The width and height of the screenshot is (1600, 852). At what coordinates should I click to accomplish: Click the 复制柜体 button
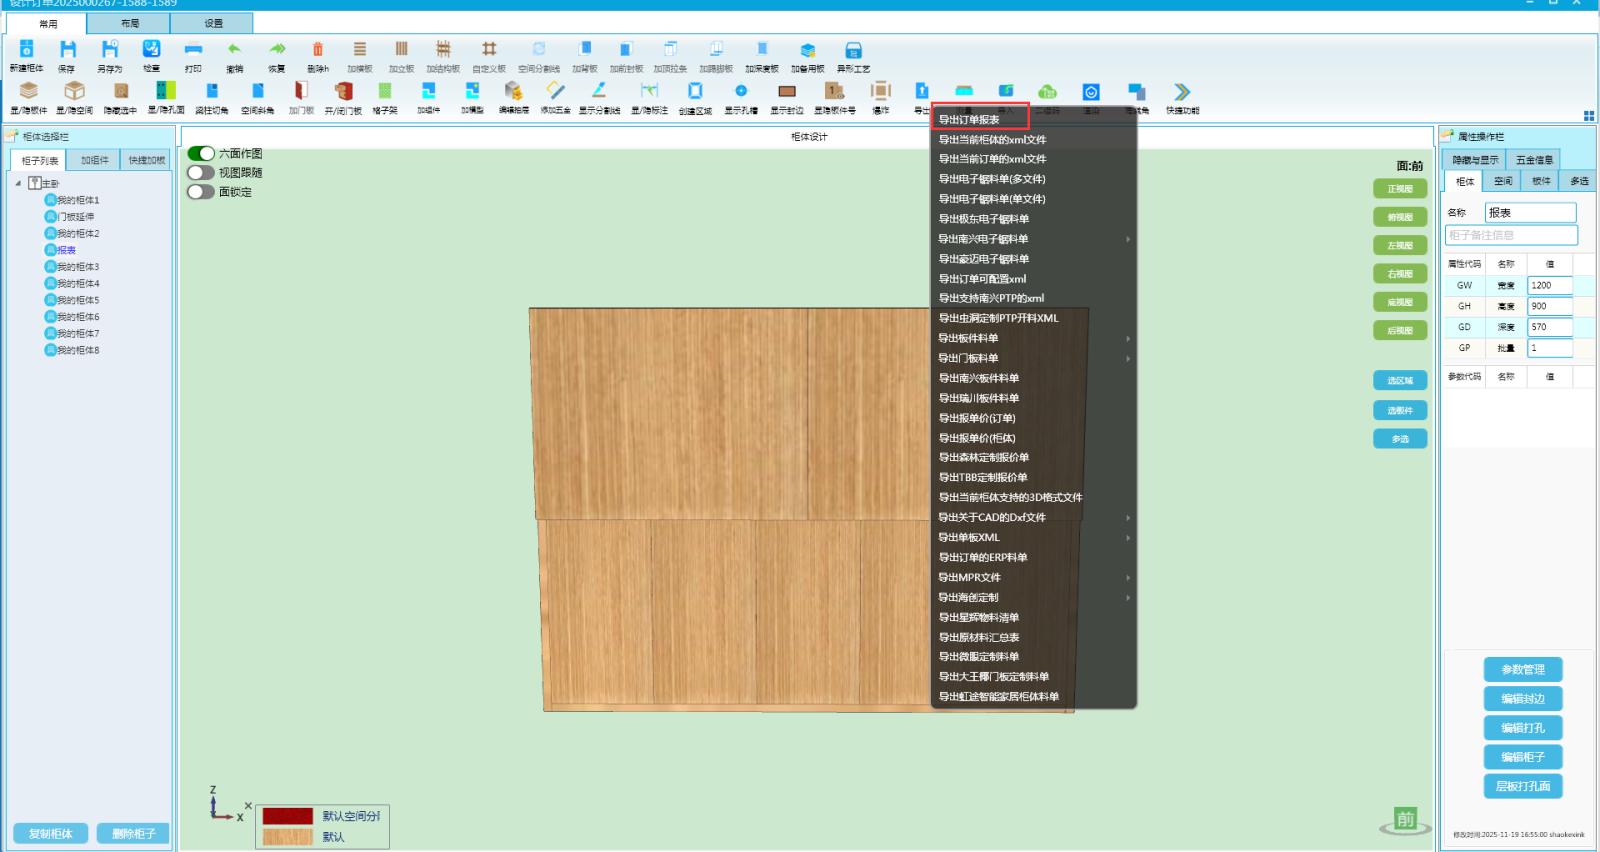51,833
